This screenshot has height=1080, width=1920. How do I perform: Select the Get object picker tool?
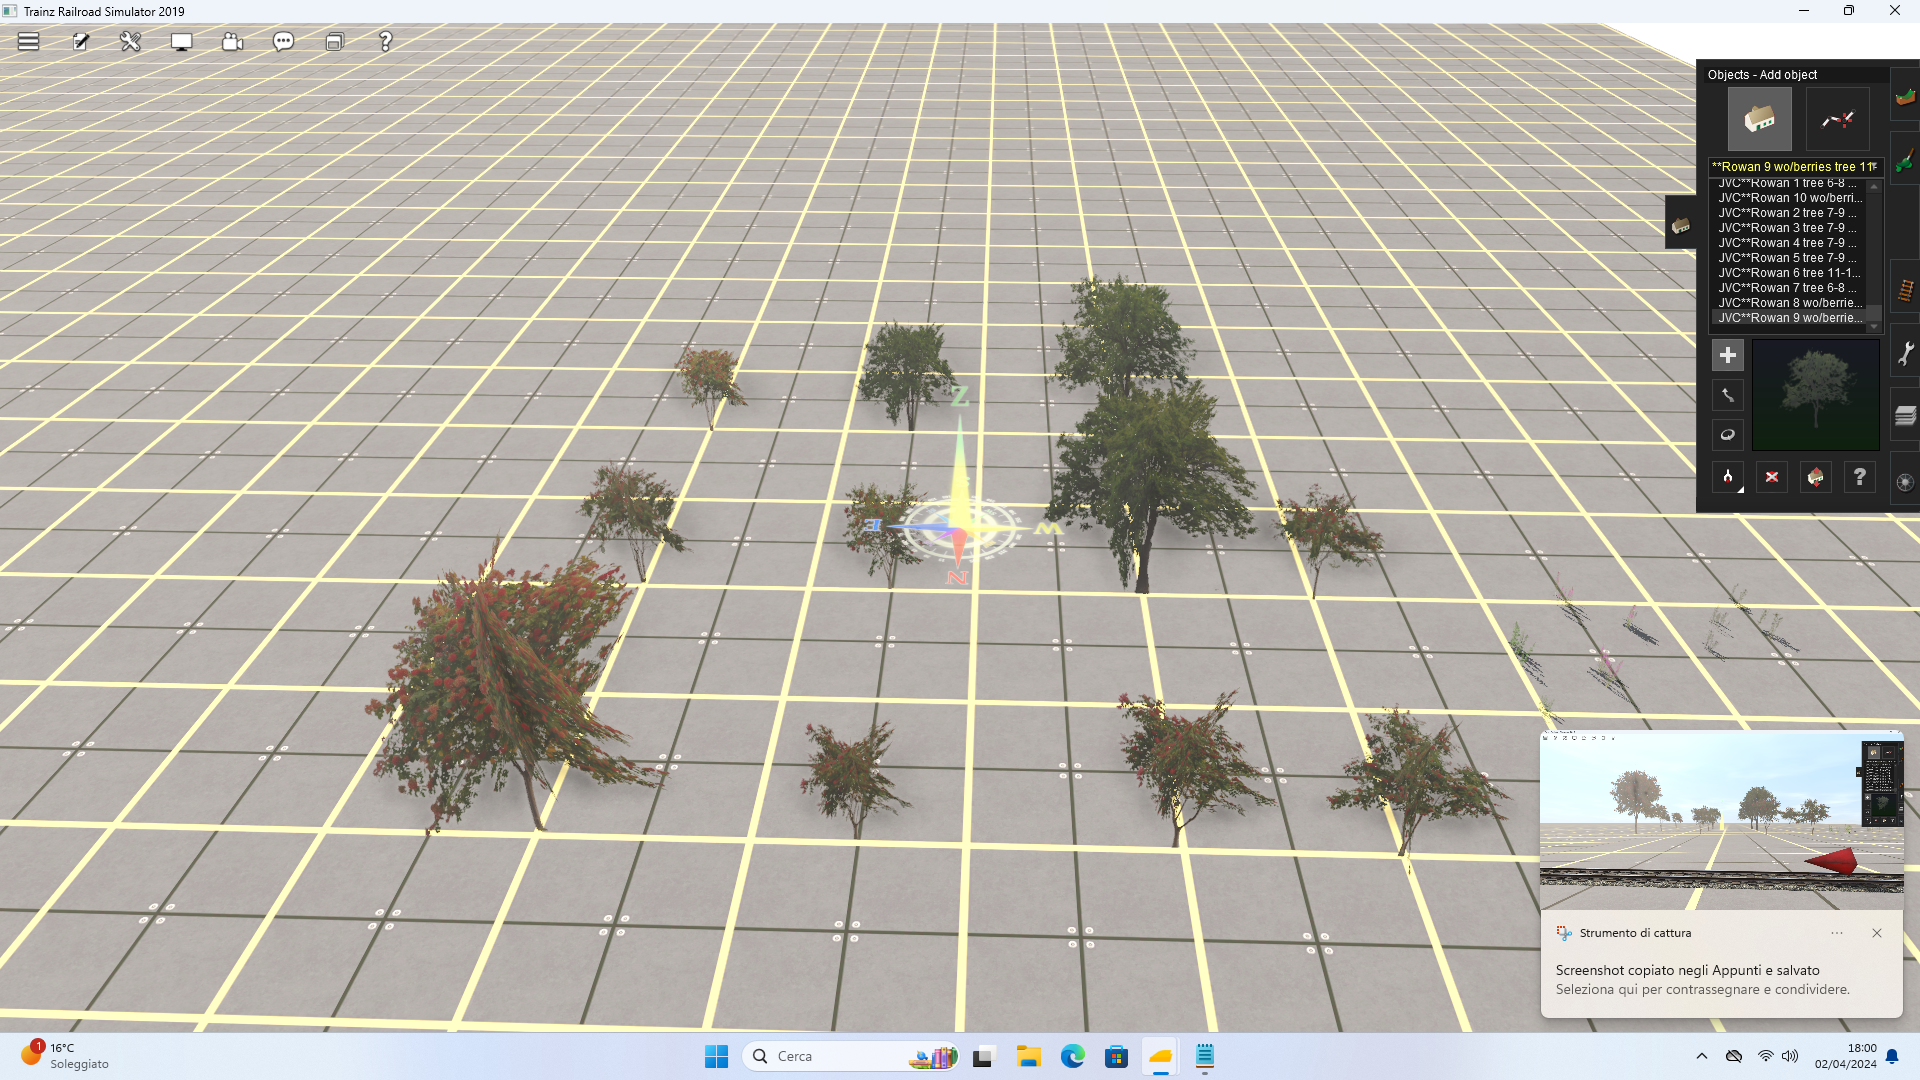click(x=1727, y=477)
